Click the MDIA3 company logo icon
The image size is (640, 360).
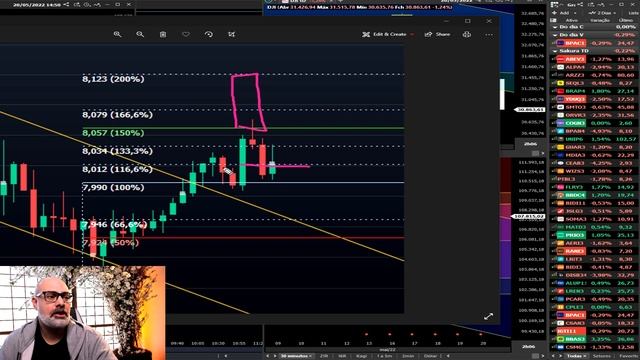coord(560,155)
